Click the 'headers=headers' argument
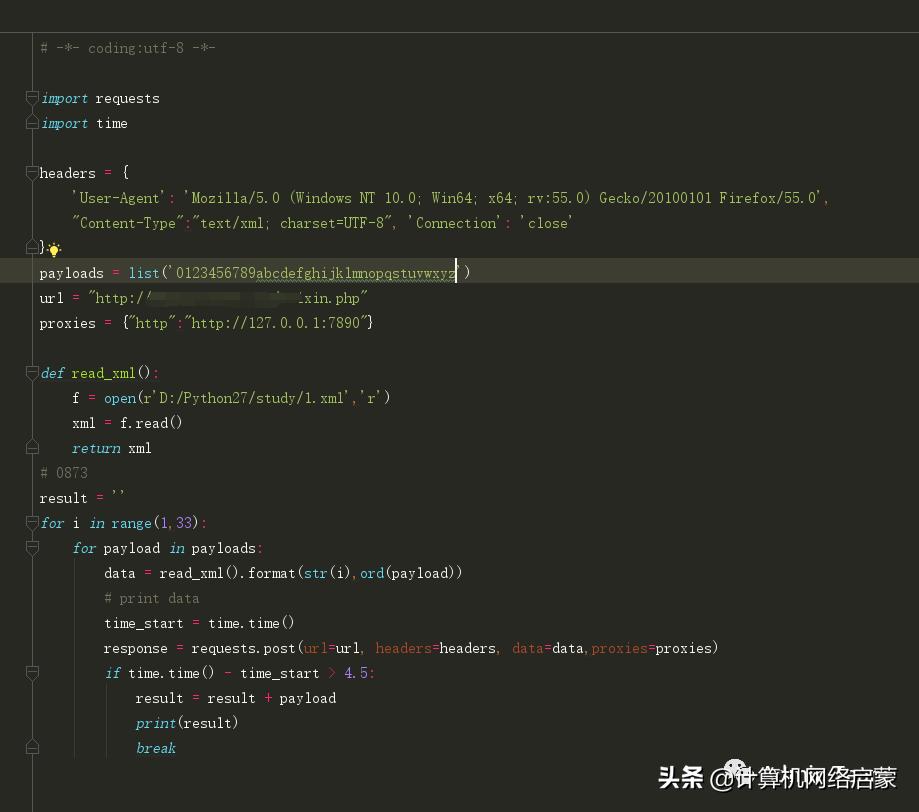 [435, 648]
